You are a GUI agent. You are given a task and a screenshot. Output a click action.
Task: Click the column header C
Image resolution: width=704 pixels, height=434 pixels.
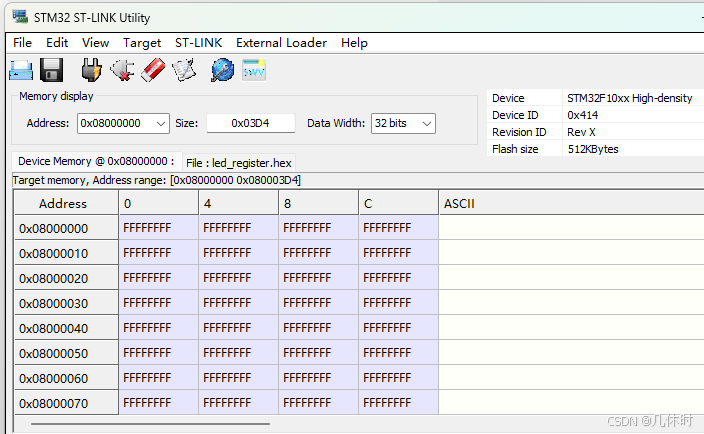pos(399,203)
